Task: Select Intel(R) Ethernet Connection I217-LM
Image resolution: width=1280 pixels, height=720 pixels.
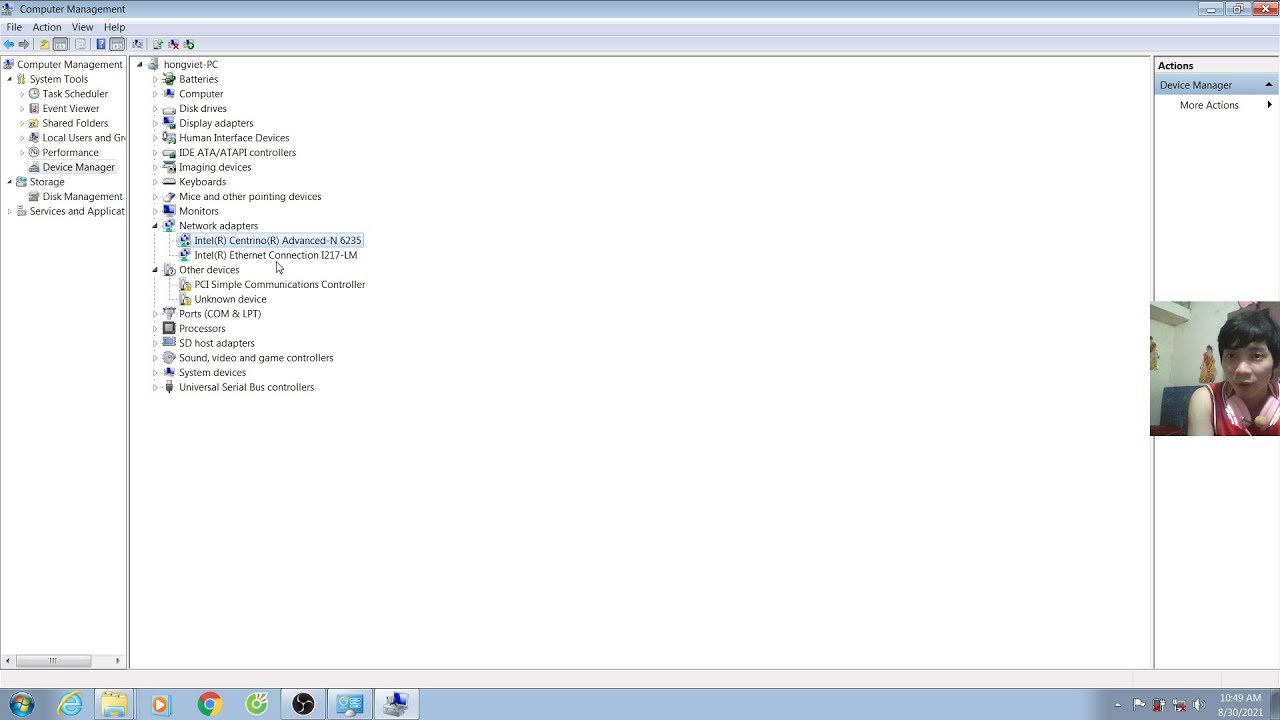Action: (x=275, y=255)
